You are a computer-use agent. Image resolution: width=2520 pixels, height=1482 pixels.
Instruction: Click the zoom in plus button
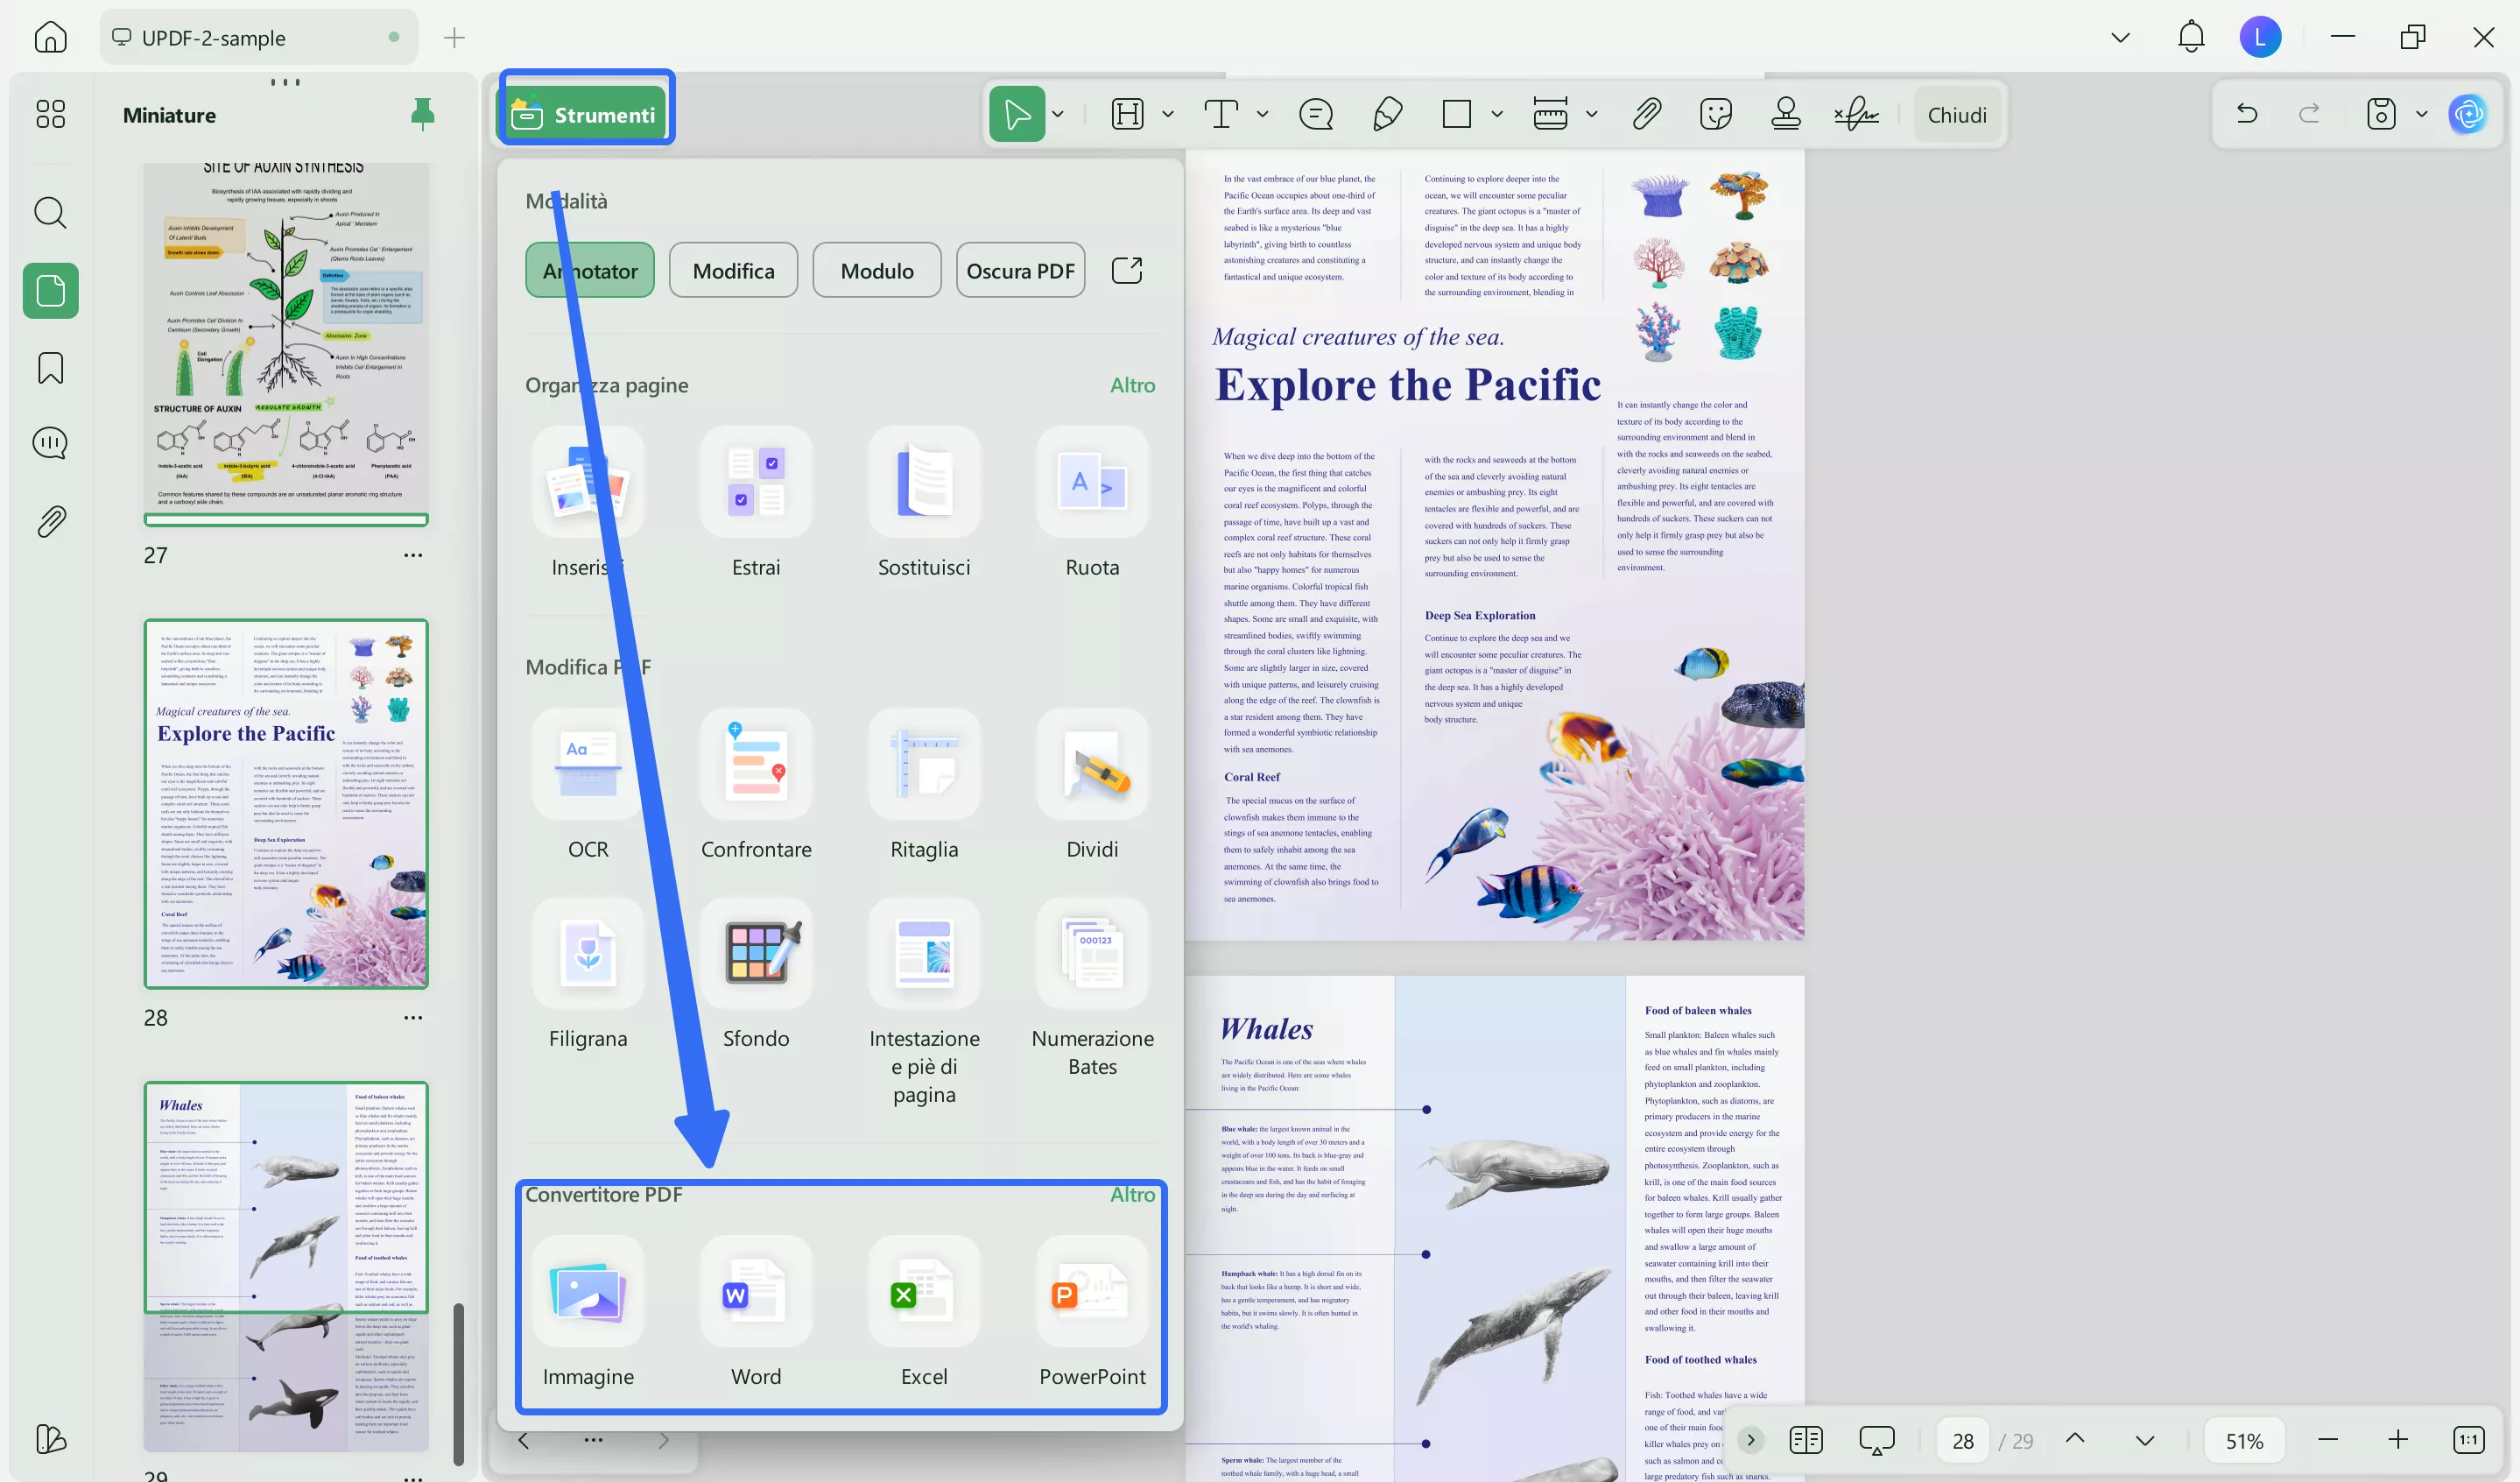pyautogui.click(x=2398, y=1440)
